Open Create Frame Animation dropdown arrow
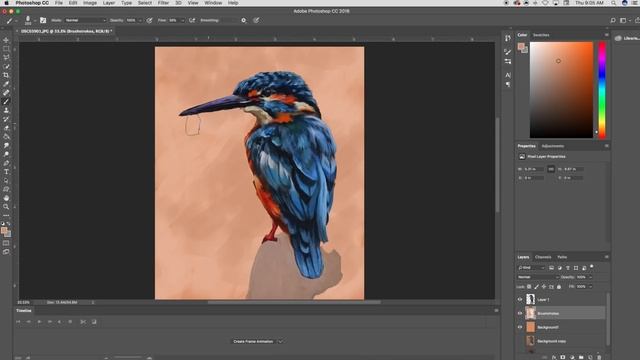Screen dimensions: 640x360 [x=280, y=341]
